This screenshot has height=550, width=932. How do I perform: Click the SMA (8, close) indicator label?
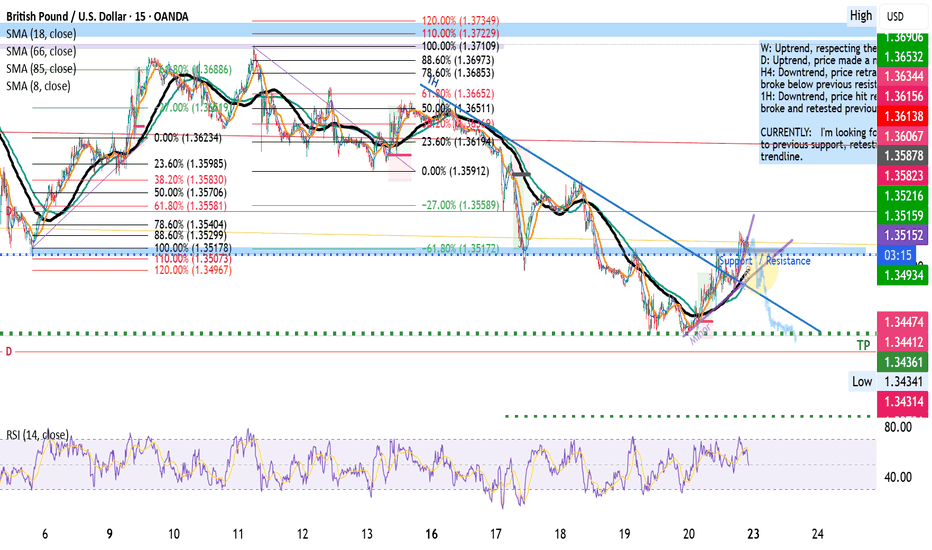click(x=37, y=86)
